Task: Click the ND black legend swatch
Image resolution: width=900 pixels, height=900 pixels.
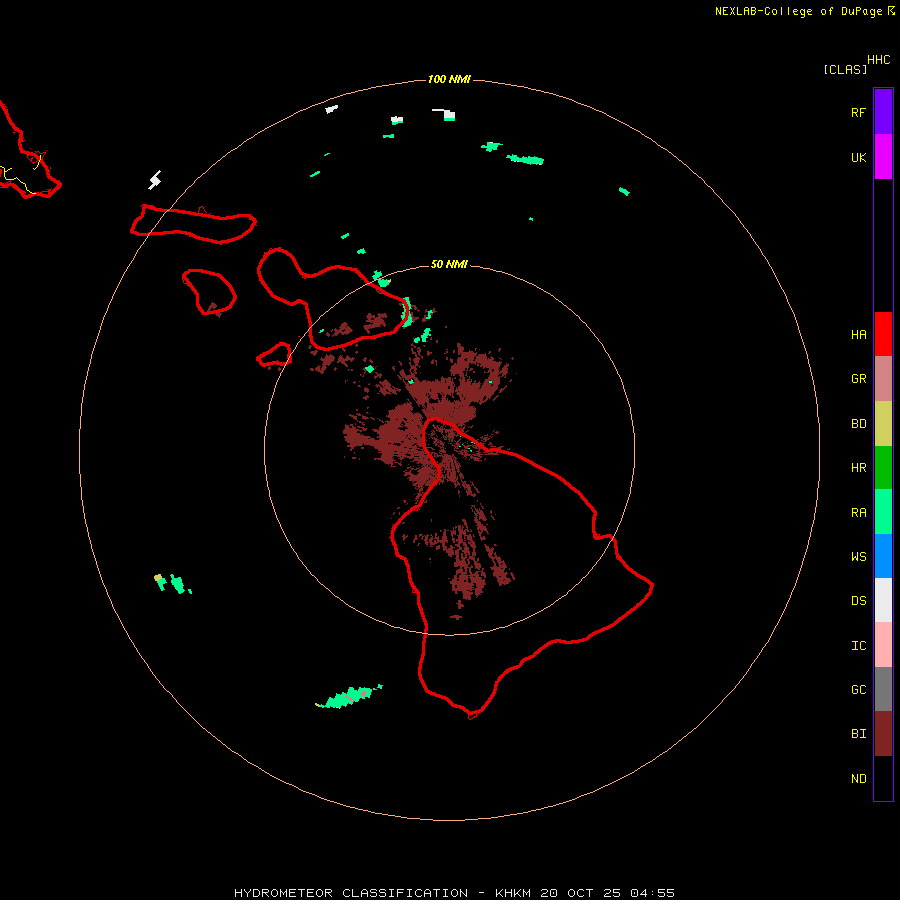Action: pos(883,778)
